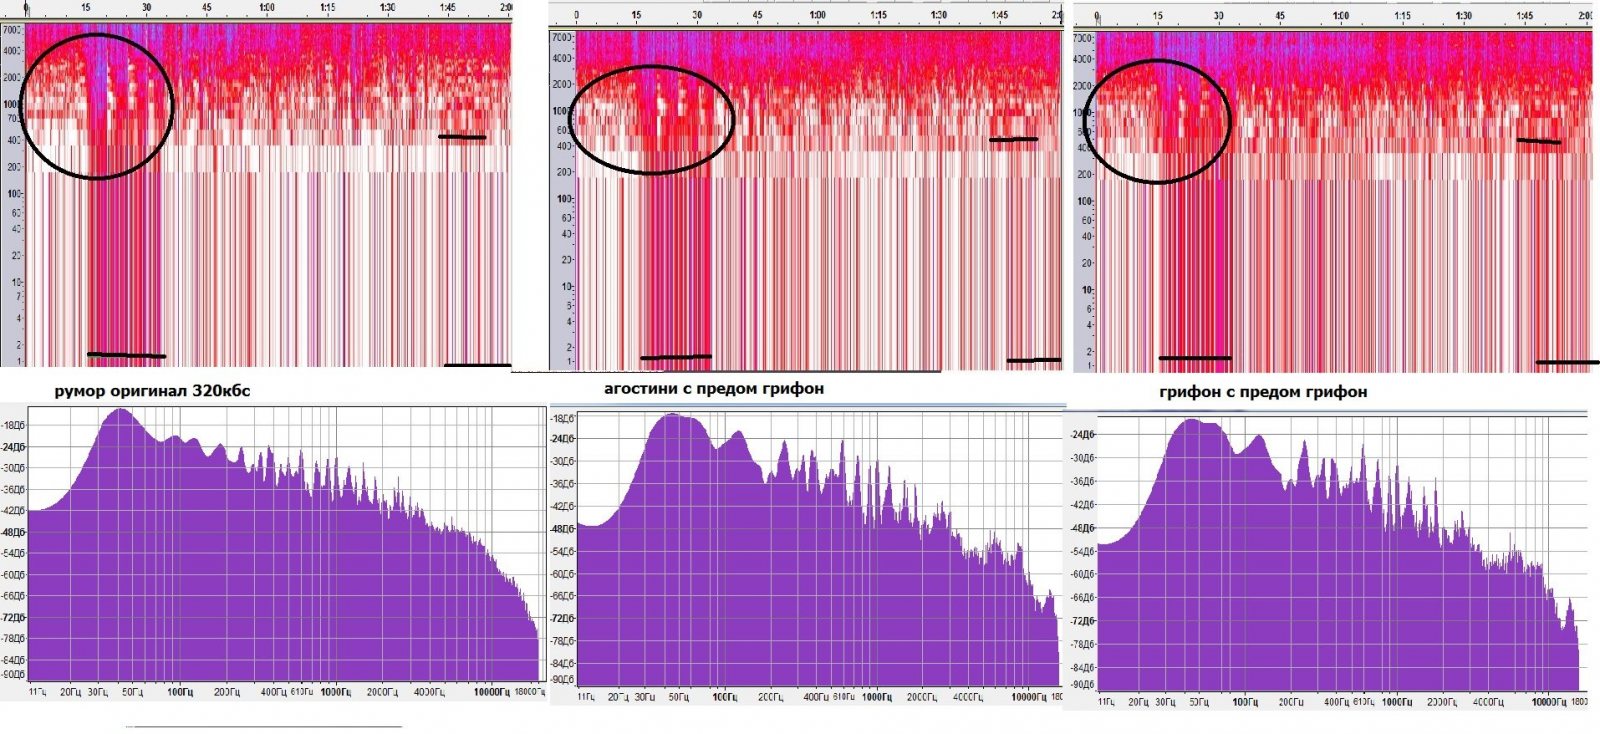Click the -18дБ label on the middle spectrum plot
The height and width of the screenshot is (734, 1600).
click(563, 418)
